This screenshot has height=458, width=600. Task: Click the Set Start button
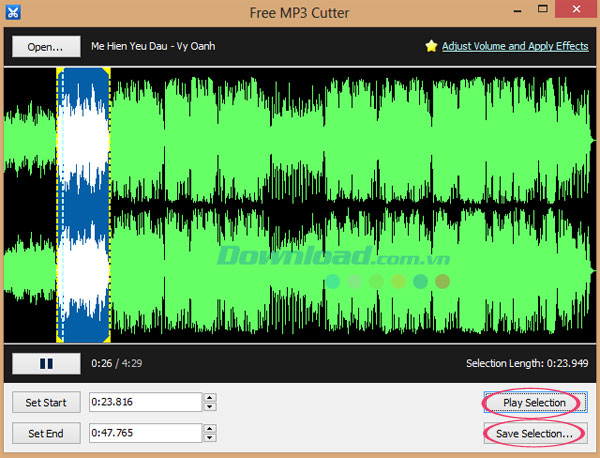(x=46, y=403)
